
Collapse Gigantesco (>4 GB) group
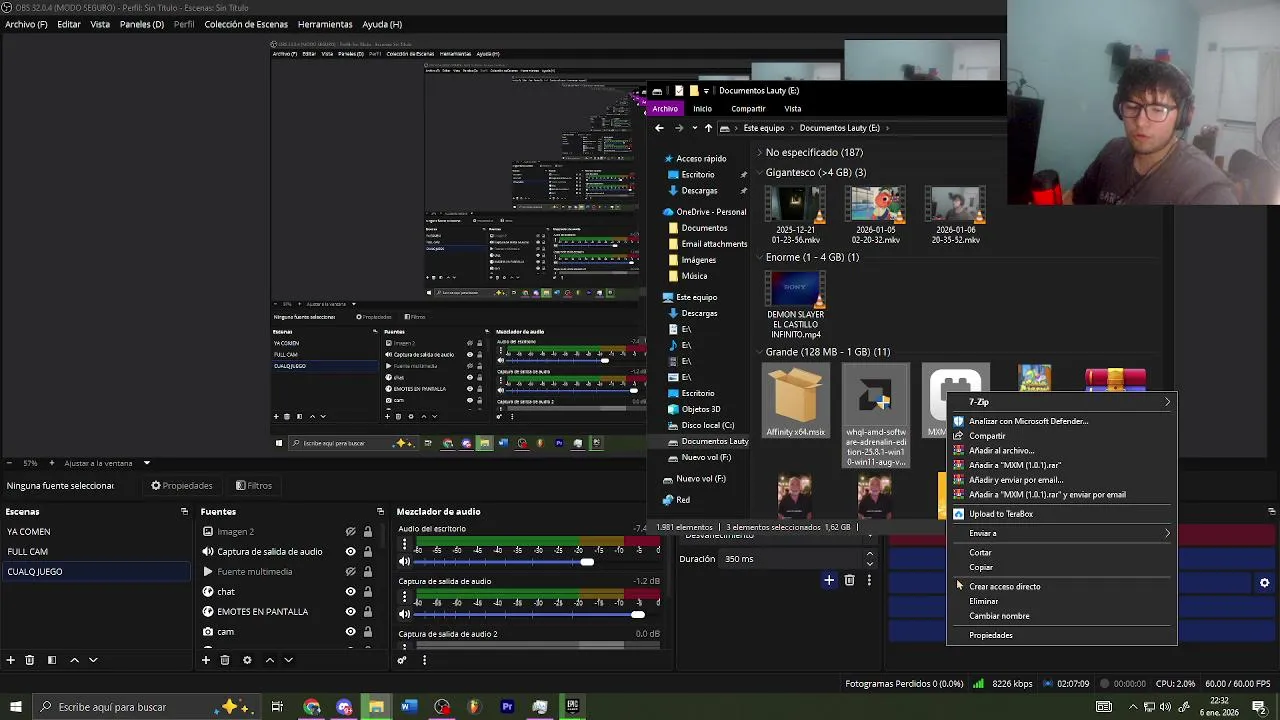pyautogui.click(x=759, y=173)
